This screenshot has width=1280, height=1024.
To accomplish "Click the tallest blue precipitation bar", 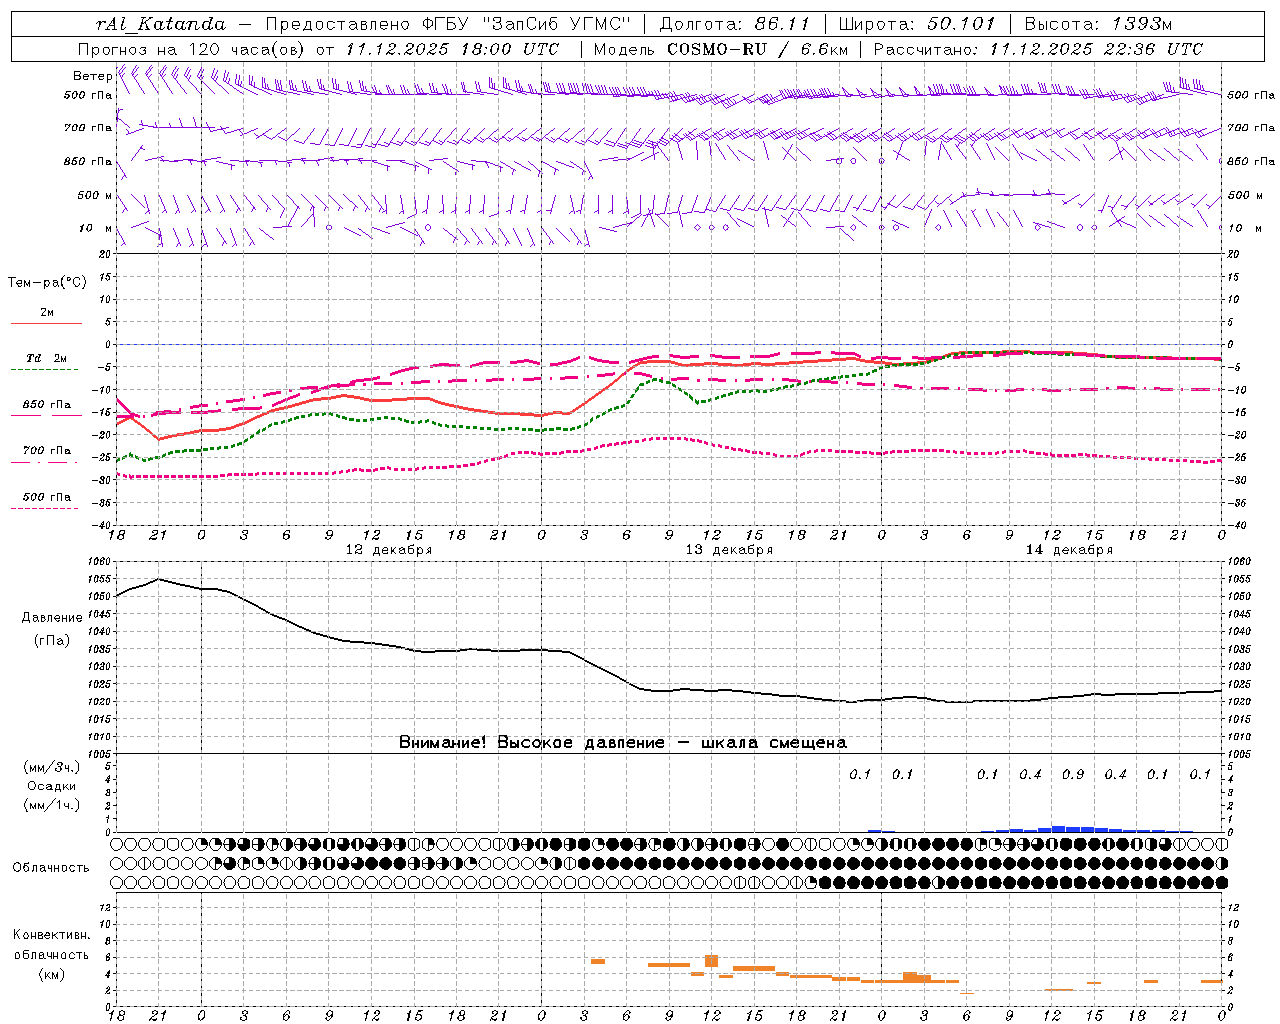I will (x=1059, y=829).
